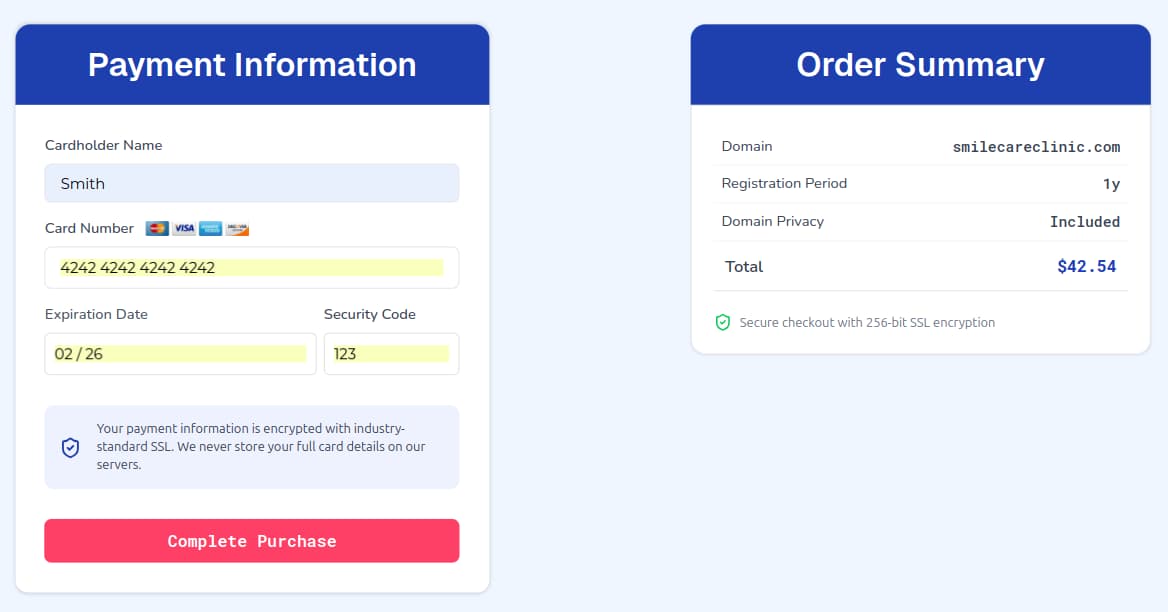Click the shield icon in the encryption notice
Image resolution: width=1168 pixels, height=612 pixels.
(x=70, y=447)
